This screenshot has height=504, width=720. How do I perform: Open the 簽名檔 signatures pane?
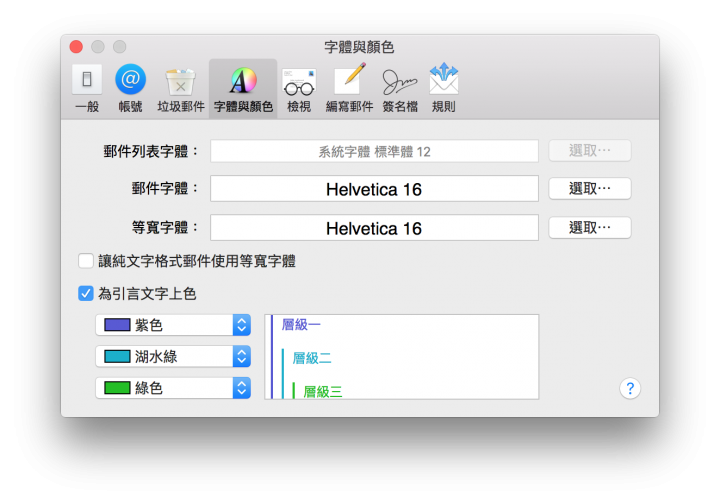[400, 89]
